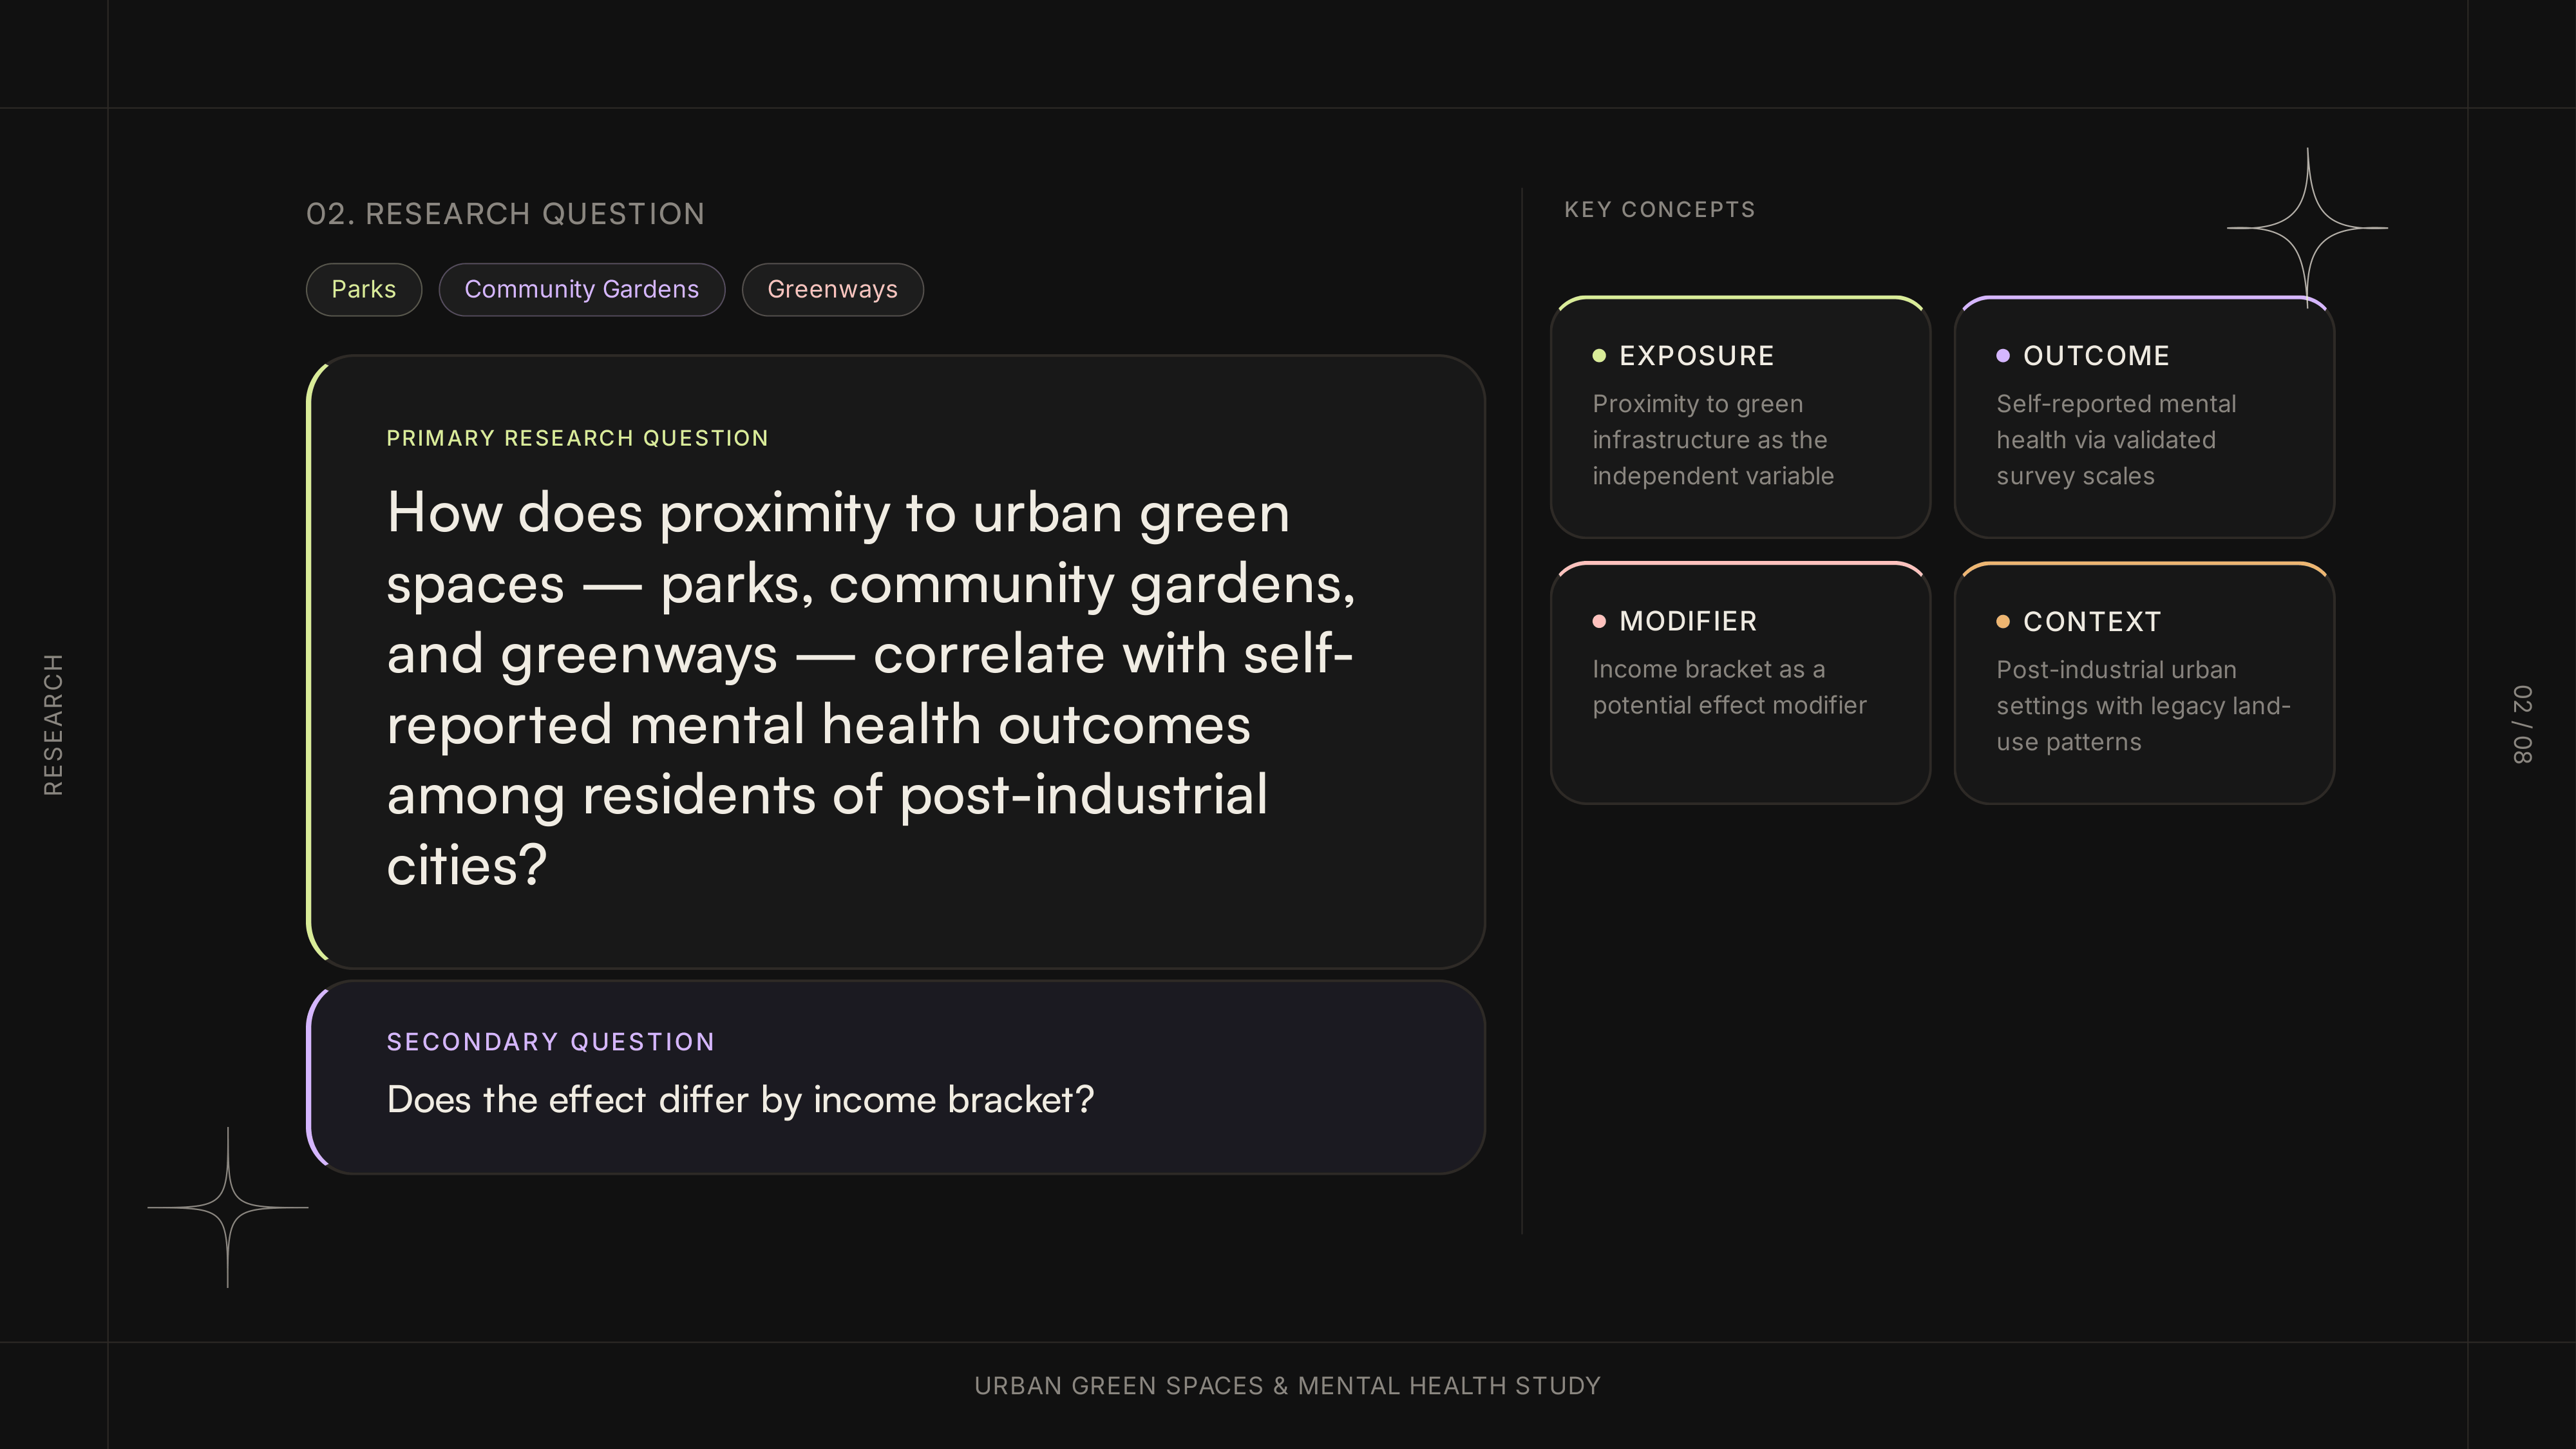2576x1449 pixels.
Task: Click the orange dot beside CONTEXT
Action: 2003,621
